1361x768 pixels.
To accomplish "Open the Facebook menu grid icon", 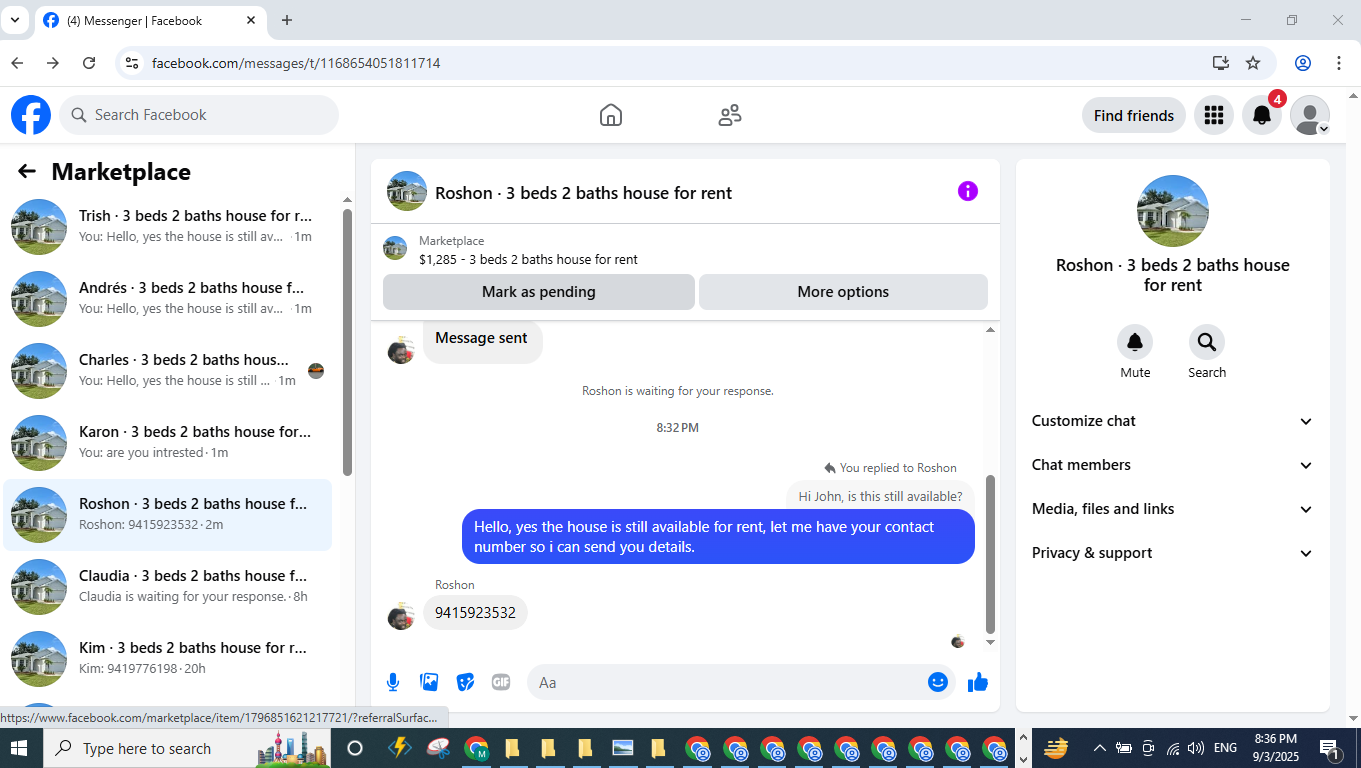I will coord(1214,115).
